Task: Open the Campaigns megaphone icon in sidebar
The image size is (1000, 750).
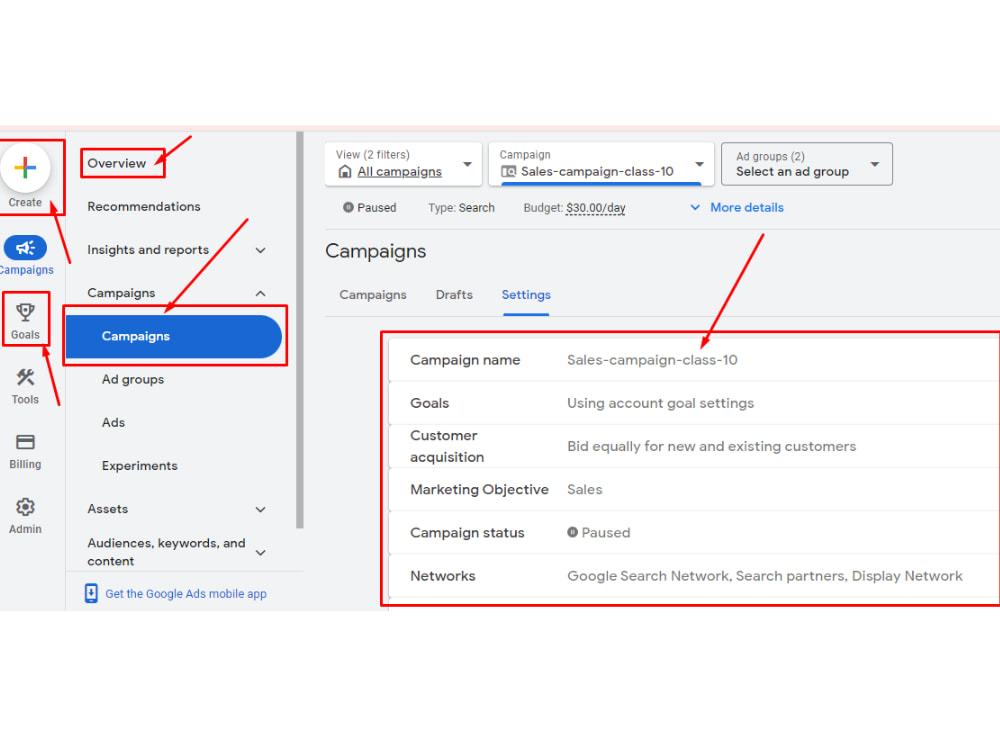Action: pyautogui.click(x=26, y=247)
